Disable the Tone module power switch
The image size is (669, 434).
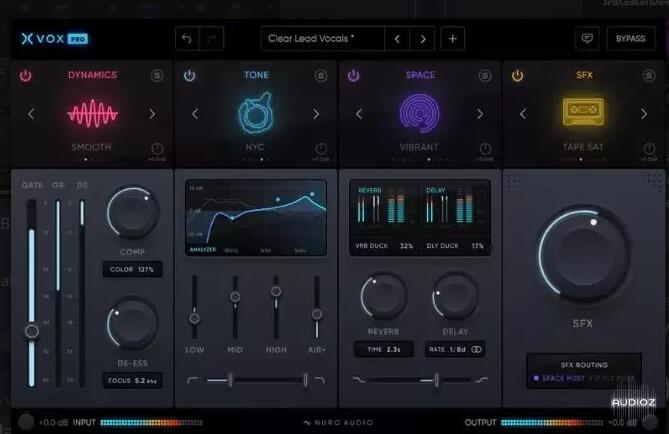pos(190,76)
